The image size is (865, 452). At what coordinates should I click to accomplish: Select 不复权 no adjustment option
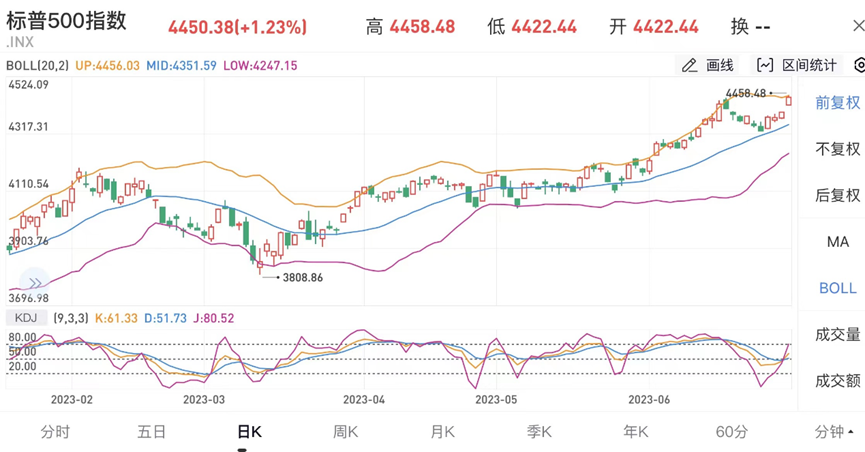(837, 149)
